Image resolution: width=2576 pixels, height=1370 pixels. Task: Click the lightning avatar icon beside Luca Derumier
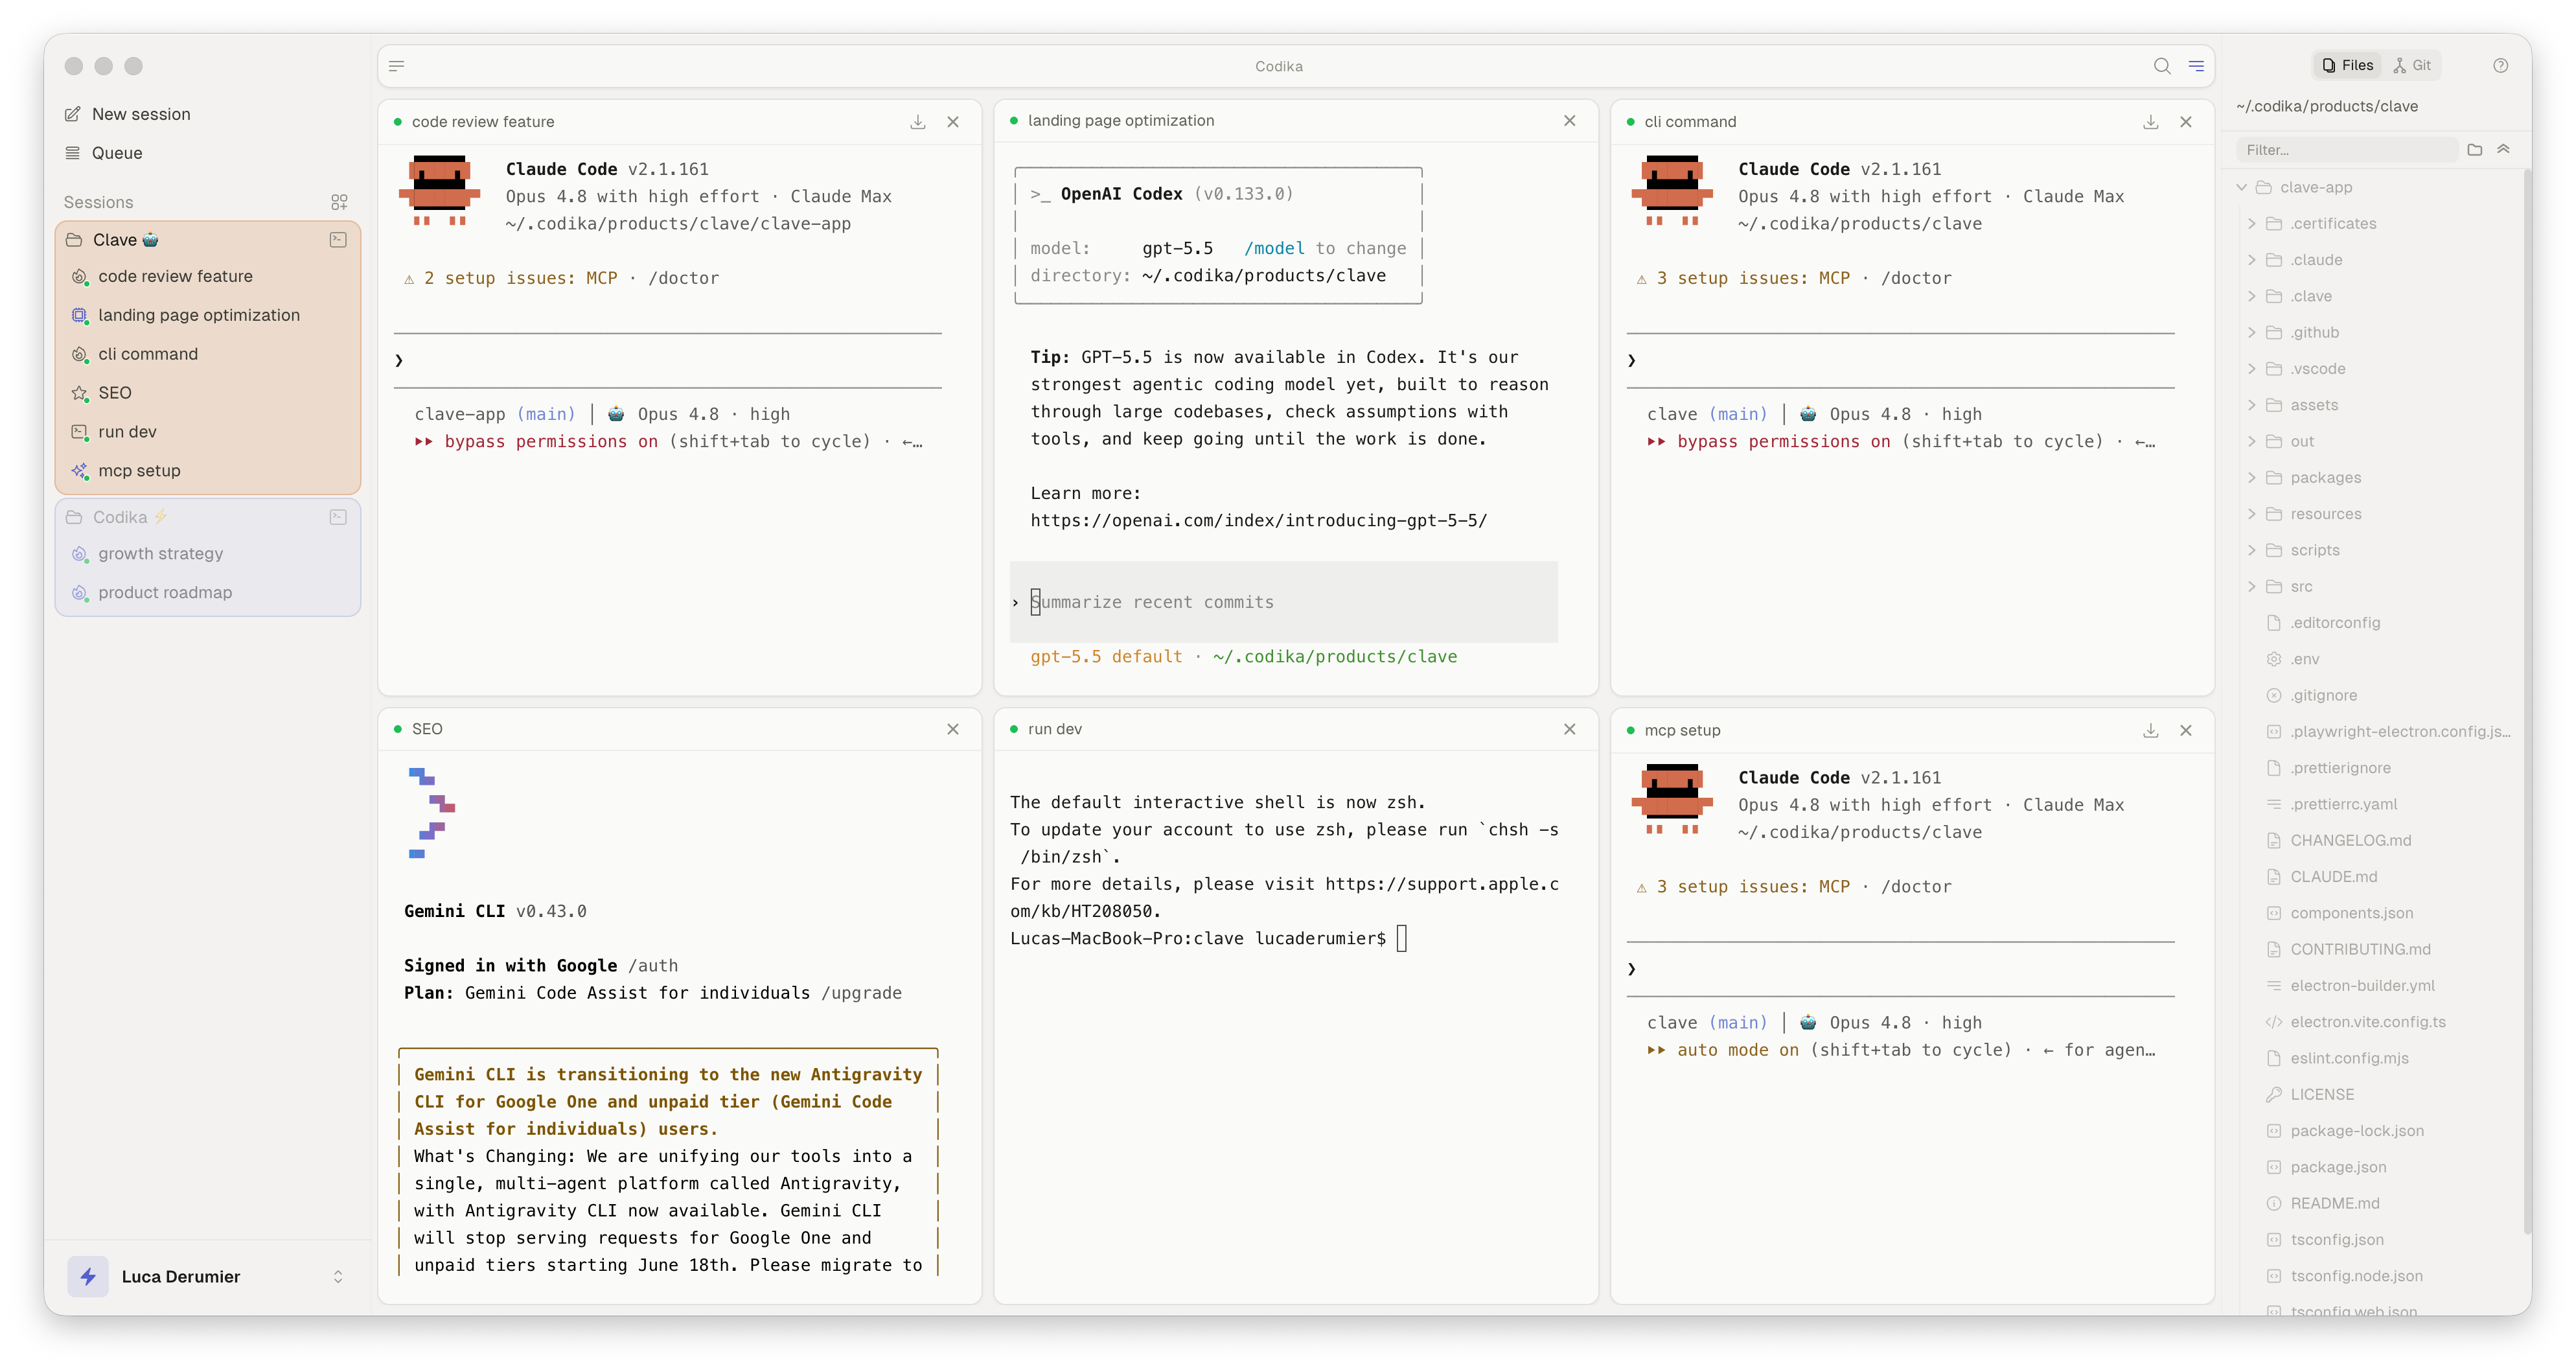tap(88, 1276)
